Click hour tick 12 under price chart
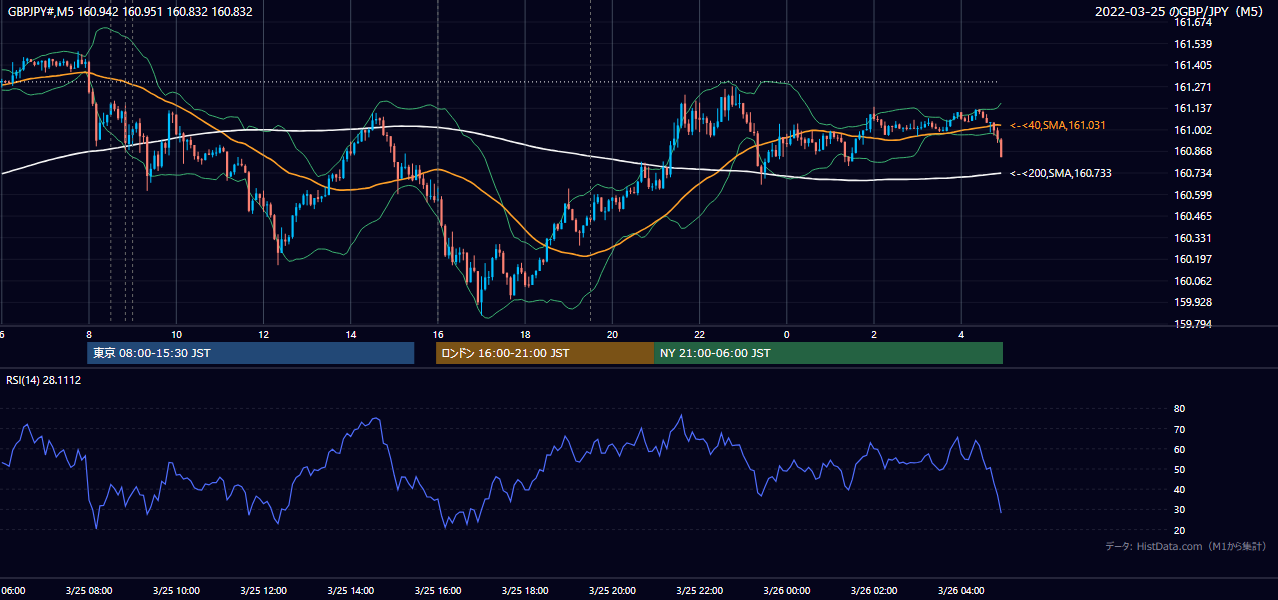Screen dimensions: 1278x600 coord(264,334)
